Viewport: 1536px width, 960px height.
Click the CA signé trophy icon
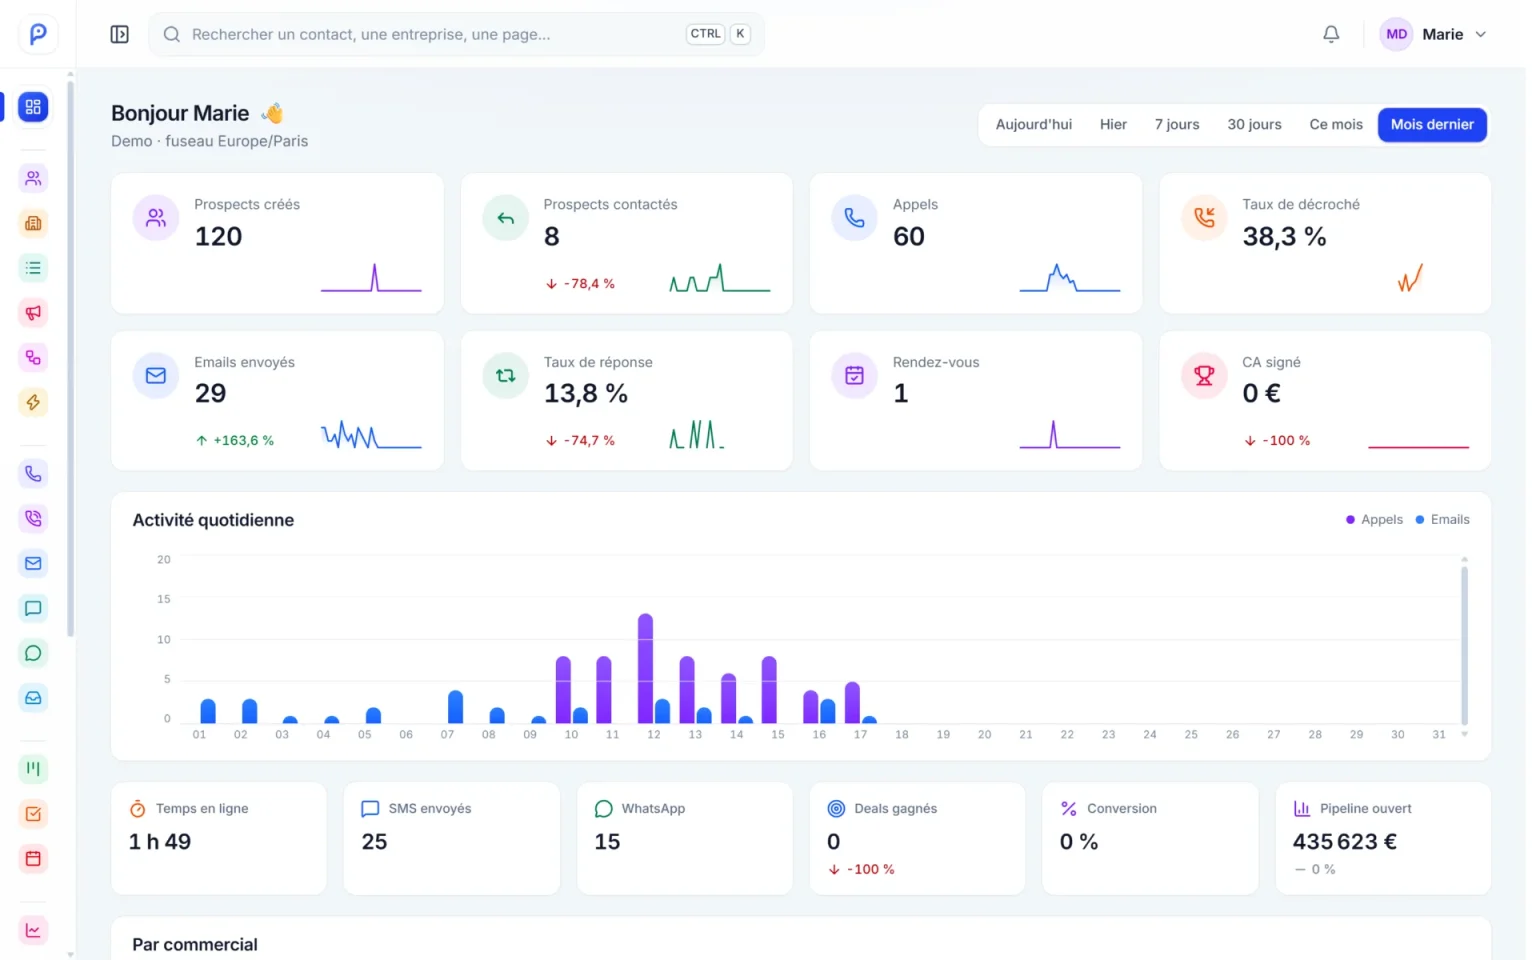1204,376
